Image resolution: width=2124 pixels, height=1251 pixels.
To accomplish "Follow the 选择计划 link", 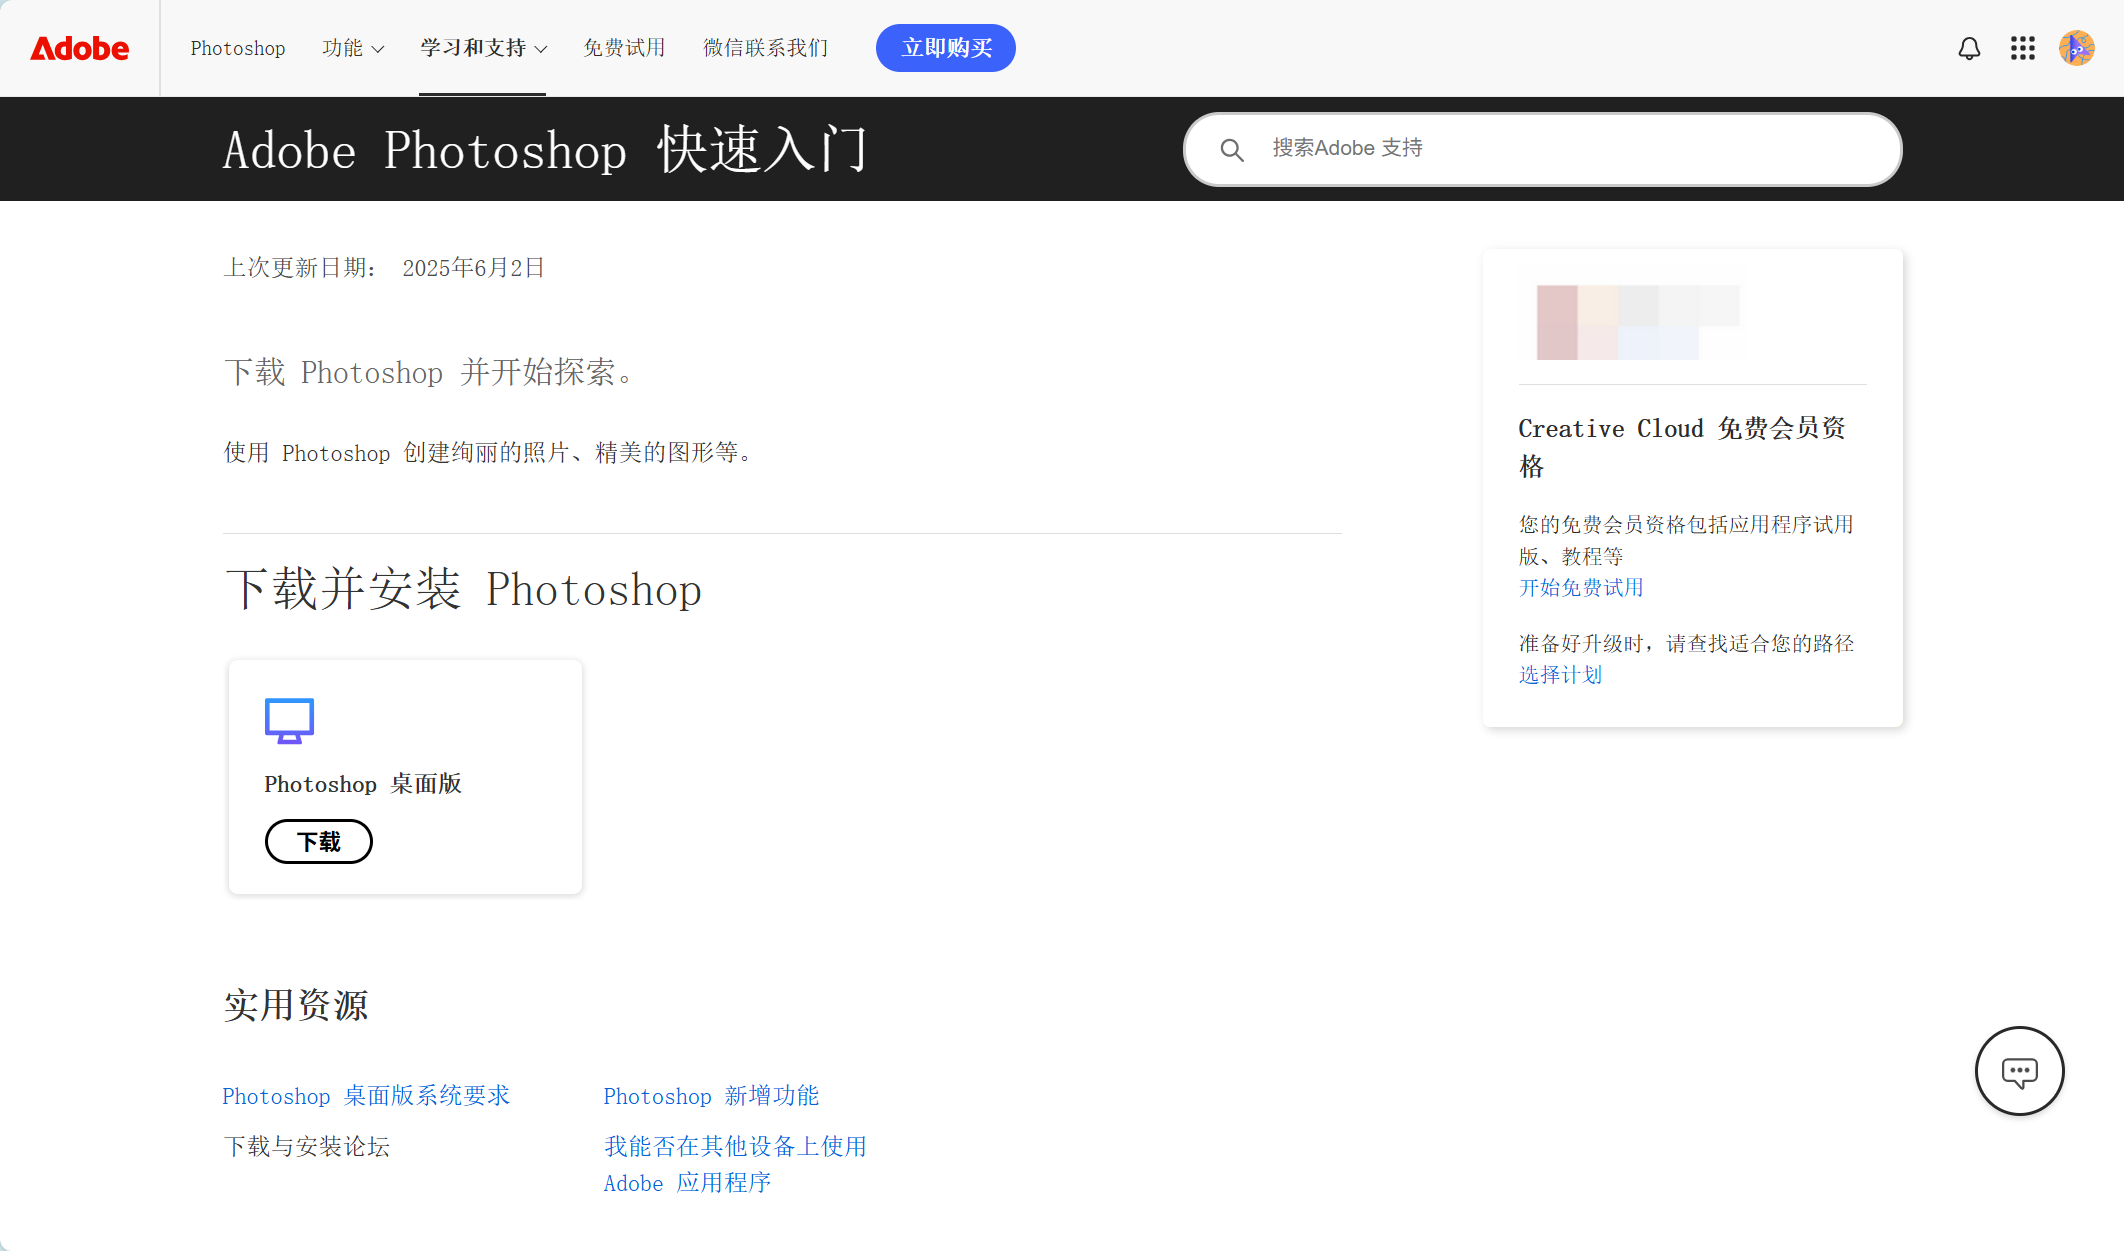I will [x=1560, y=675].
